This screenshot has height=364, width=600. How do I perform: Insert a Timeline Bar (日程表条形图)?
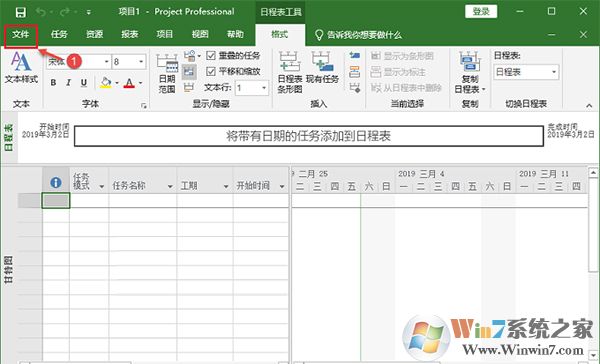(290, 73)
